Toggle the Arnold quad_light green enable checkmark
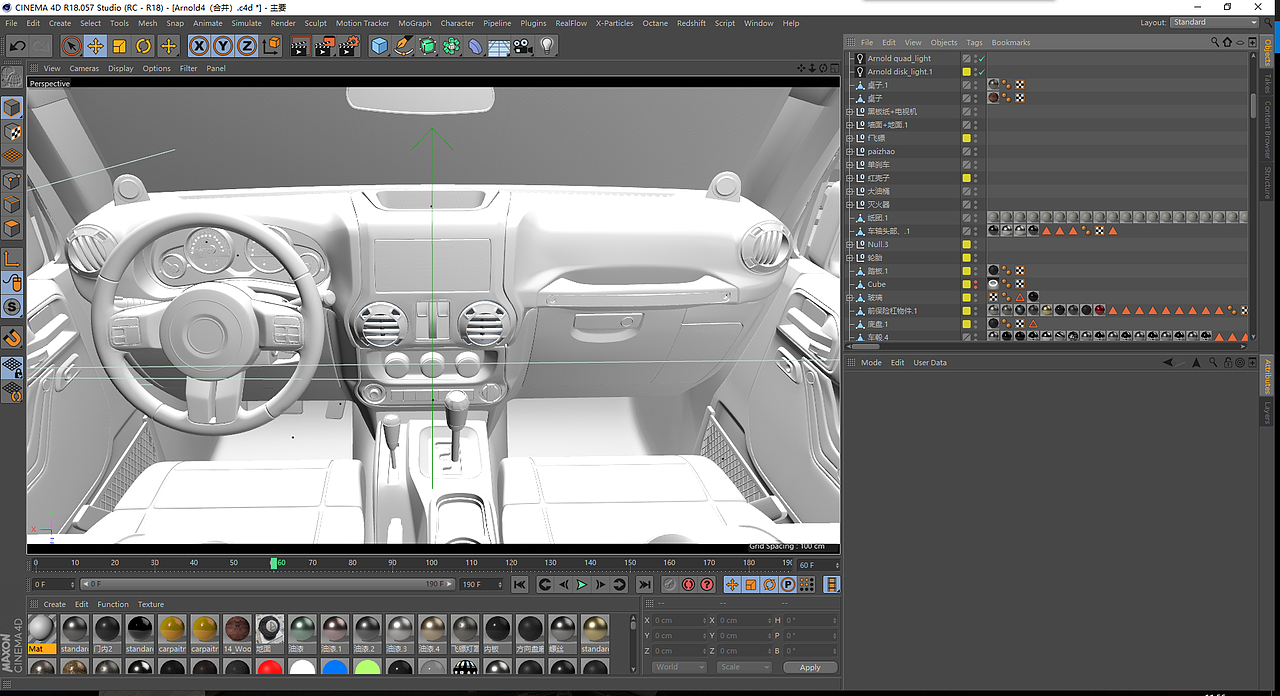The height and width of the screenshot is (696, 1280). pyautogui.click(x=982, y=59)
